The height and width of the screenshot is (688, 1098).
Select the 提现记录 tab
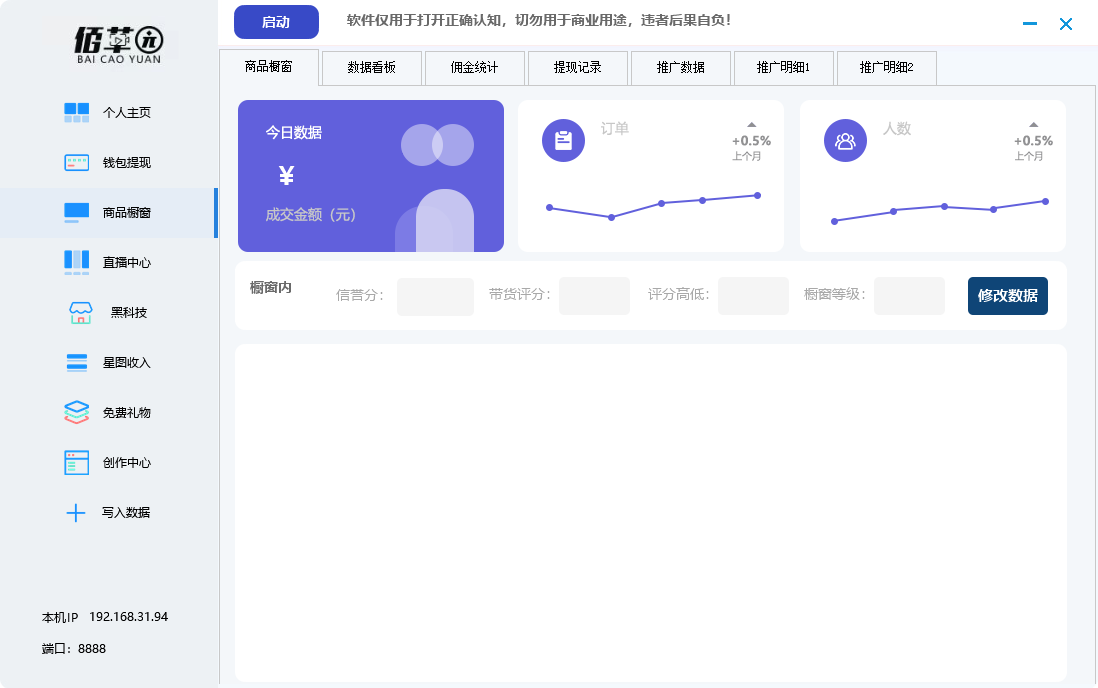click(578, 67)
